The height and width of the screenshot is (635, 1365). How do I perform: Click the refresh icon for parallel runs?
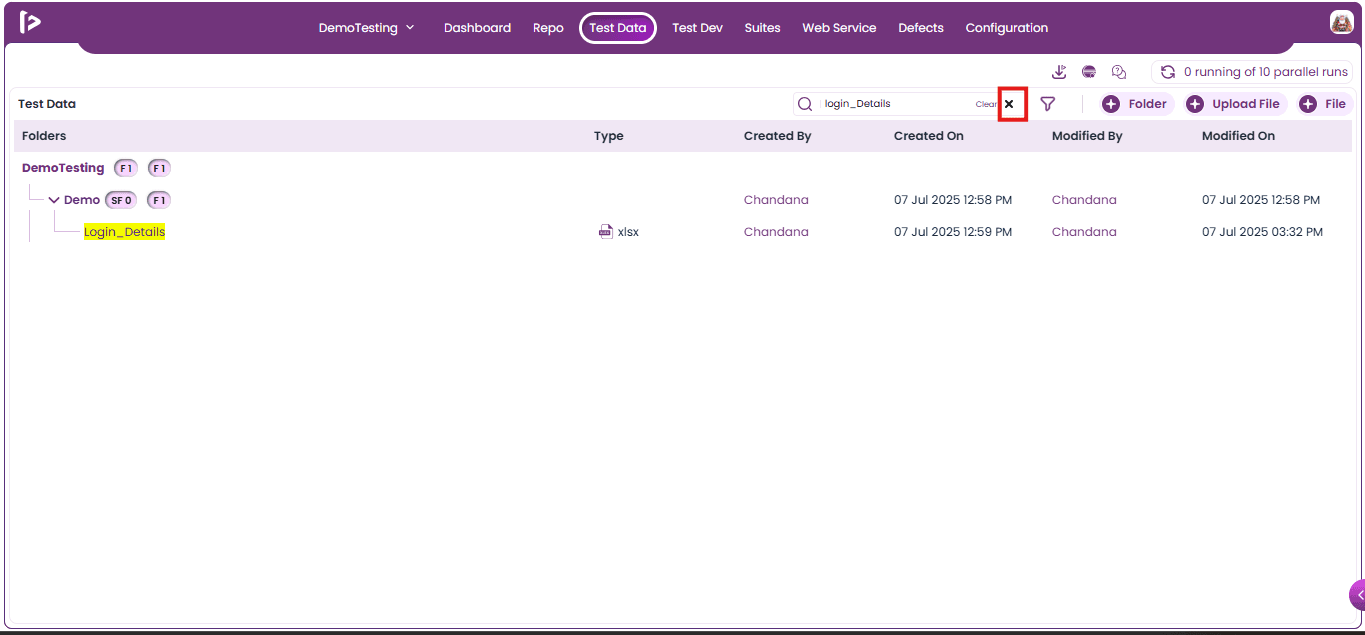[1167, 72]
